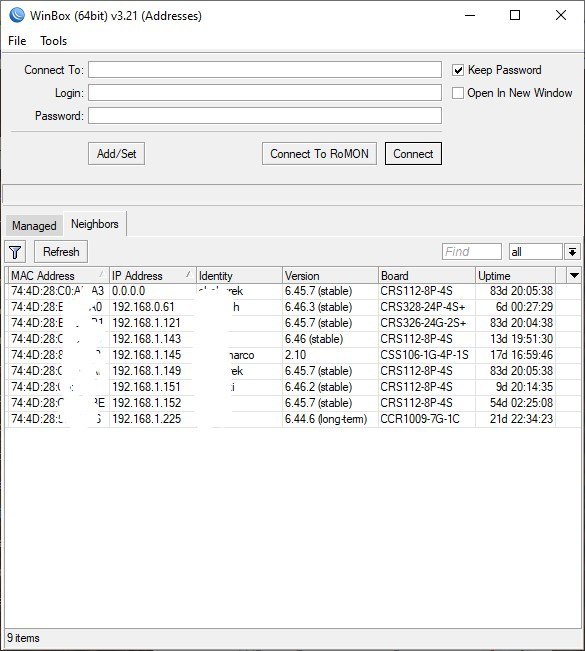
Task: Focus the Connect To input field
Action: [x=264, y=70]
